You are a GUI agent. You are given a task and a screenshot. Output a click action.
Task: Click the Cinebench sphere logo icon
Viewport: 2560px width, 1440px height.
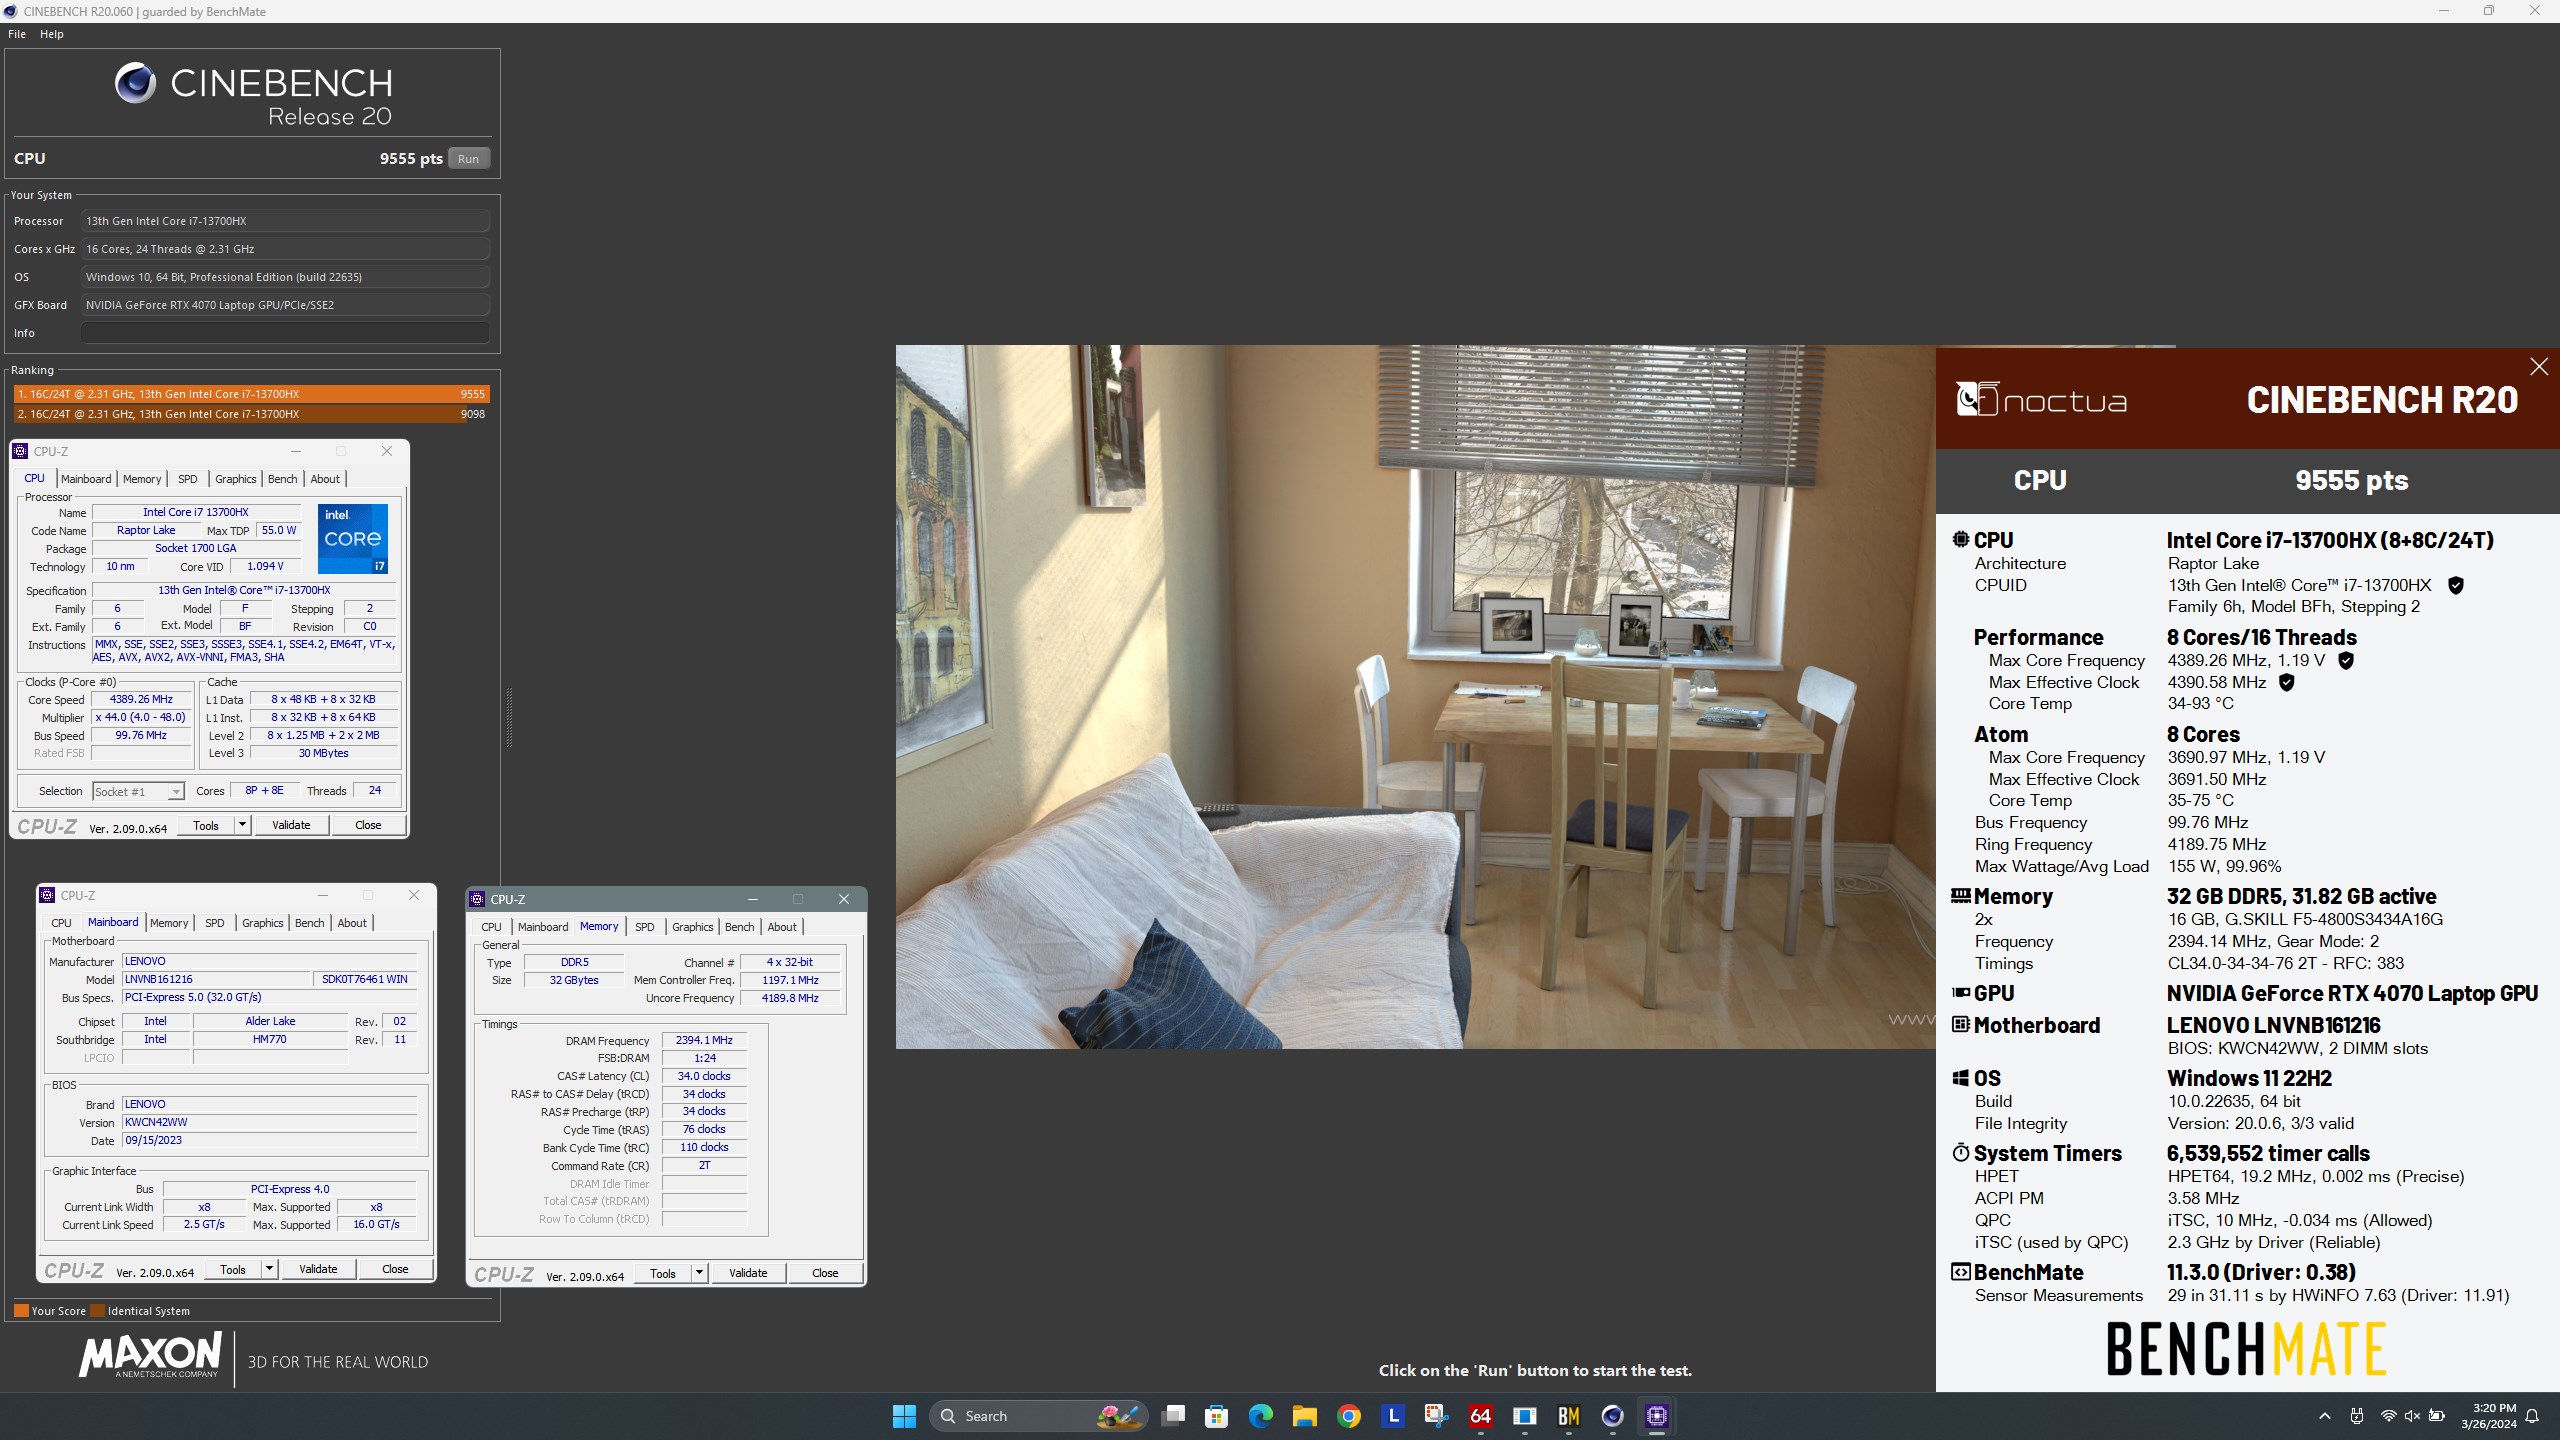pos(135,83)
